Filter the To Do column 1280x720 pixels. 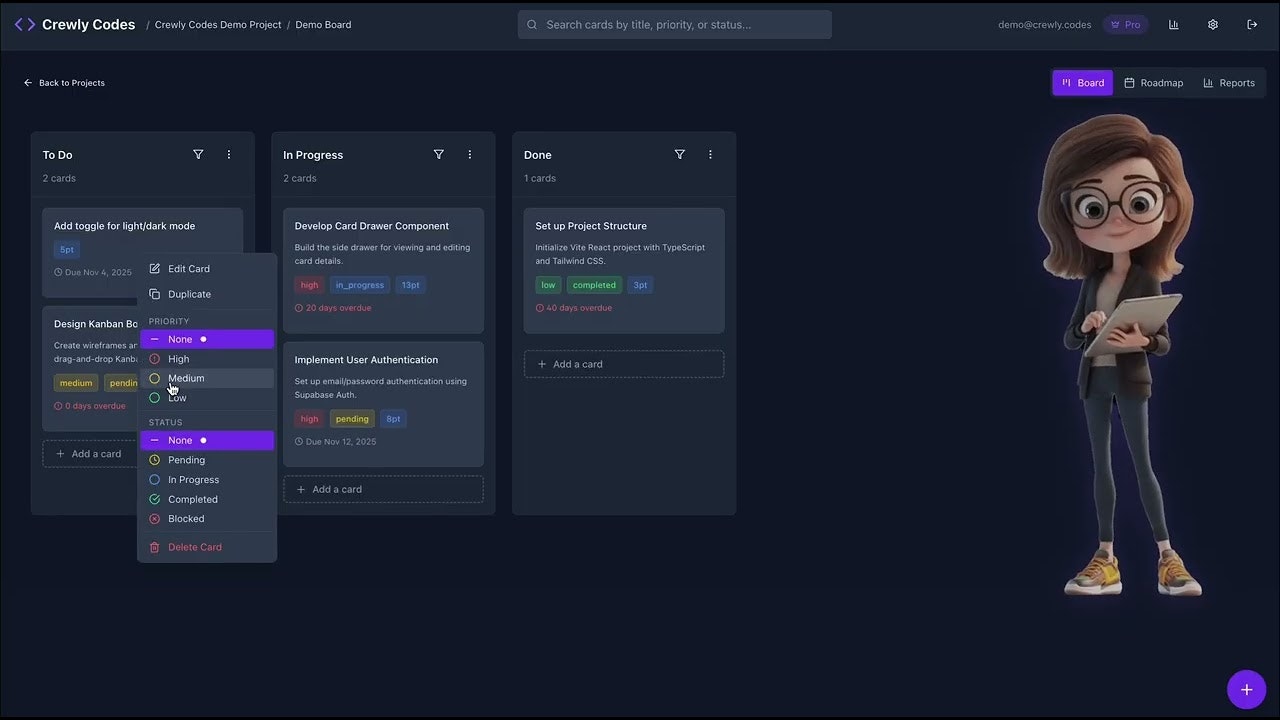click(198, 154)
